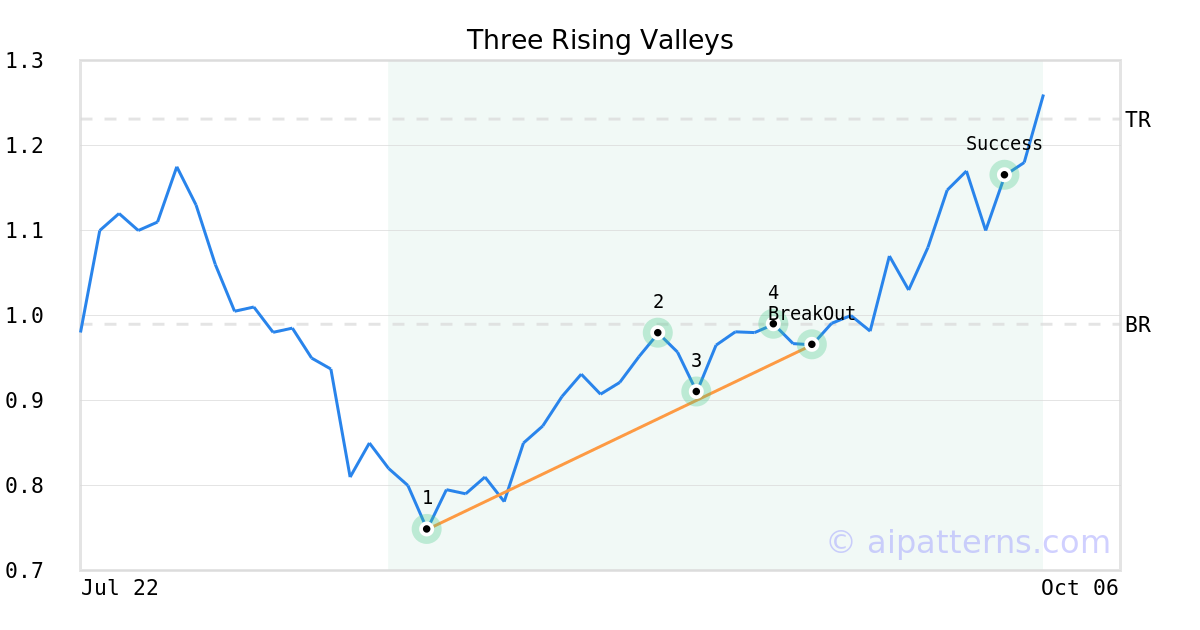Click the circled marker labeled 4
Image resolution: width=1200 pixels, height=630 pixels.
click(x=773, y=323)
